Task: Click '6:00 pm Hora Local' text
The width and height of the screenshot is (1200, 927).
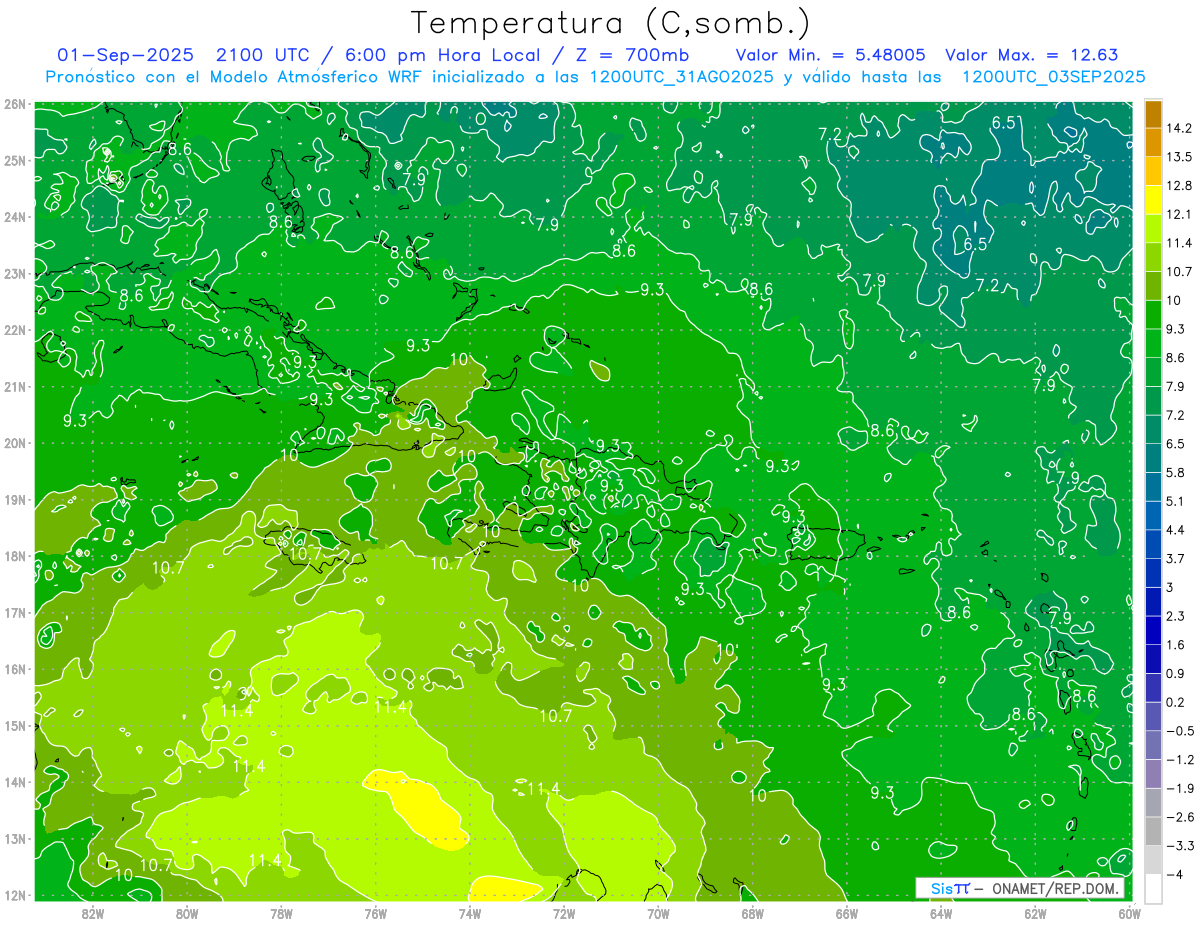Action: [444, 56]
